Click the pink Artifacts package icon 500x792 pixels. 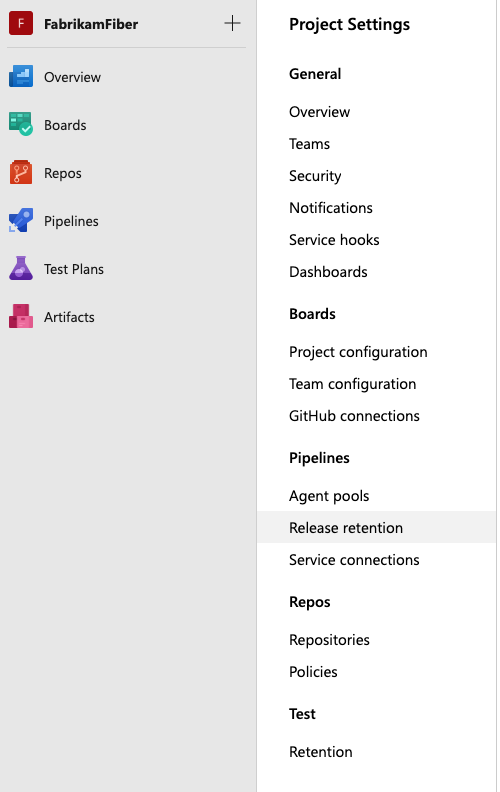(21, 316)
